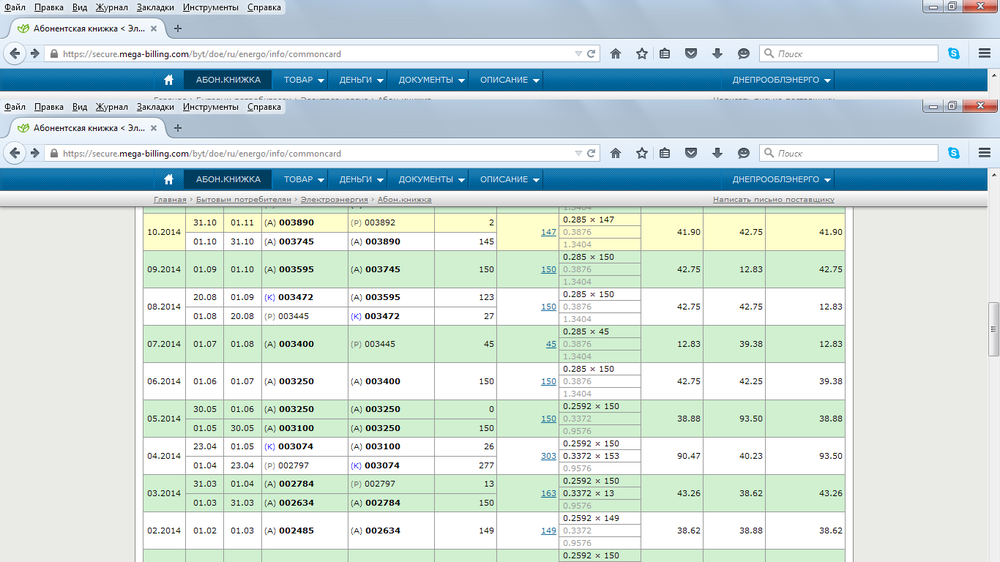
Task: Click the page's vertical scrollbar thumb
Action: coord(992,328)
